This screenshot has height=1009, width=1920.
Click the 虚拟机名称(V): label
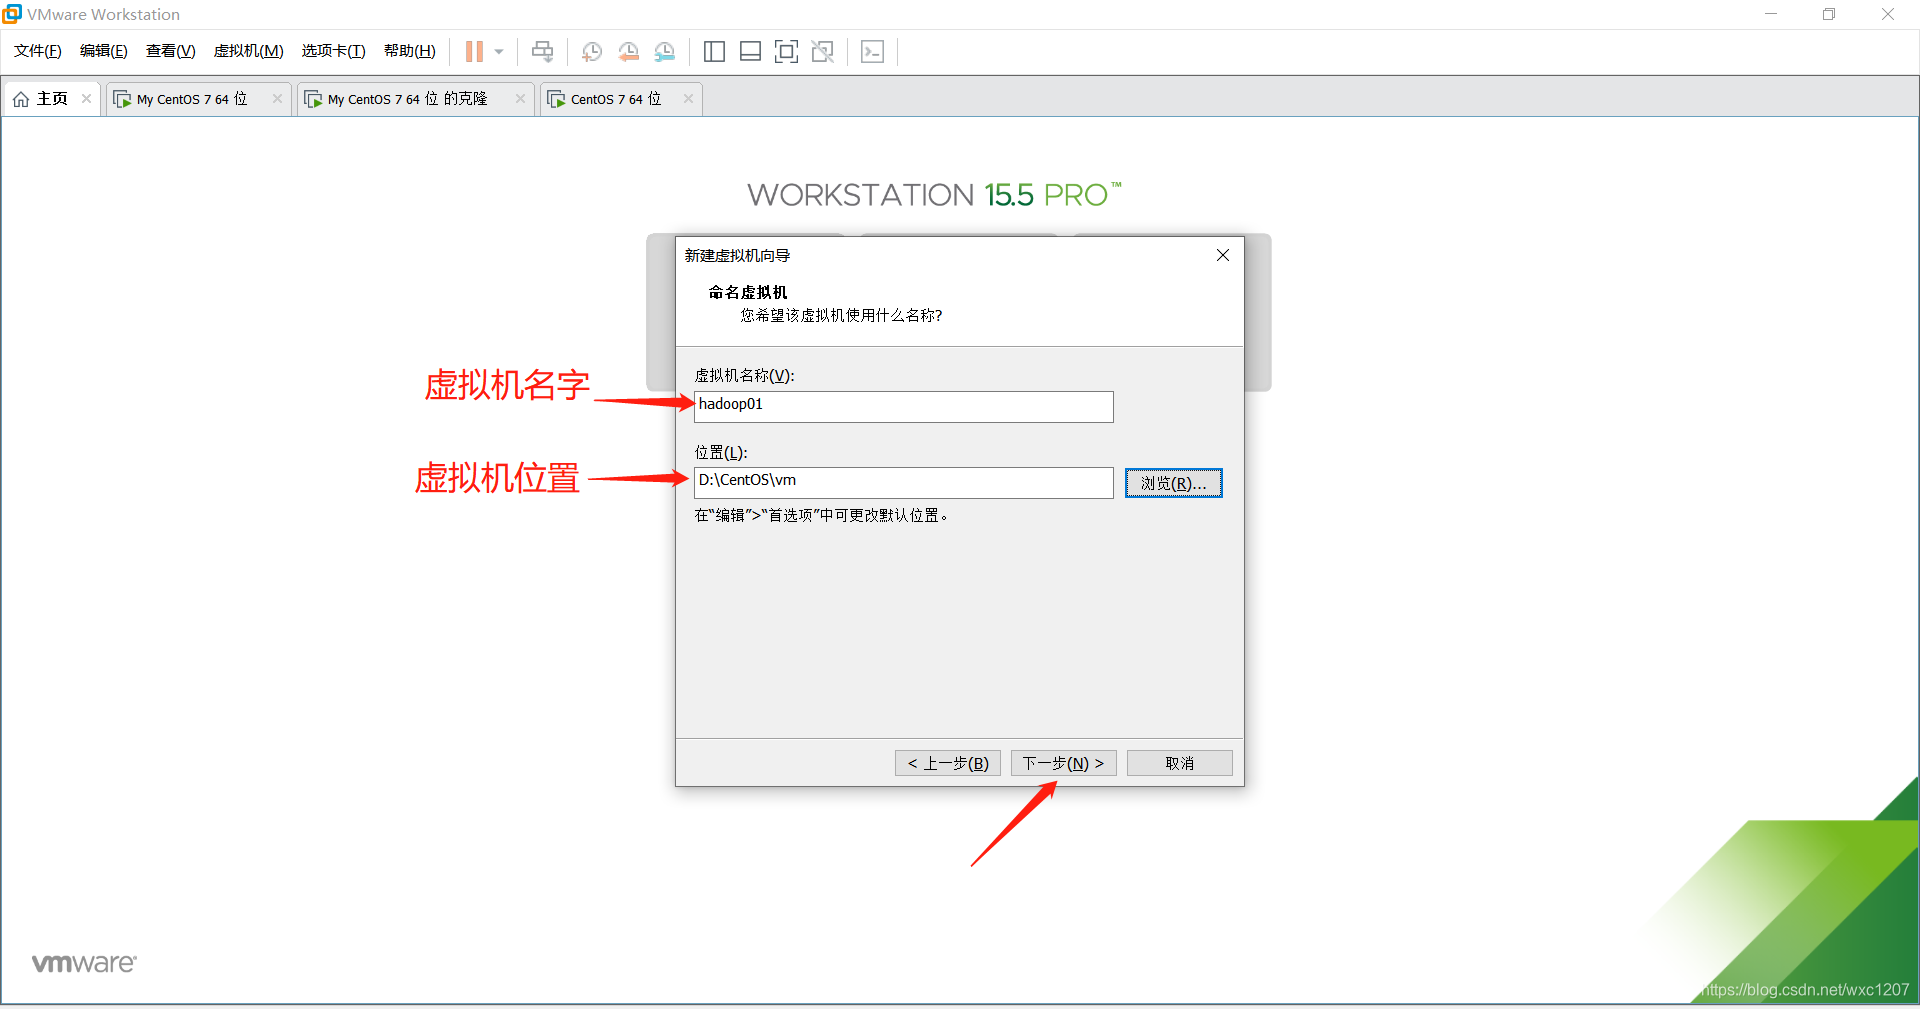[x=745, y=375]
